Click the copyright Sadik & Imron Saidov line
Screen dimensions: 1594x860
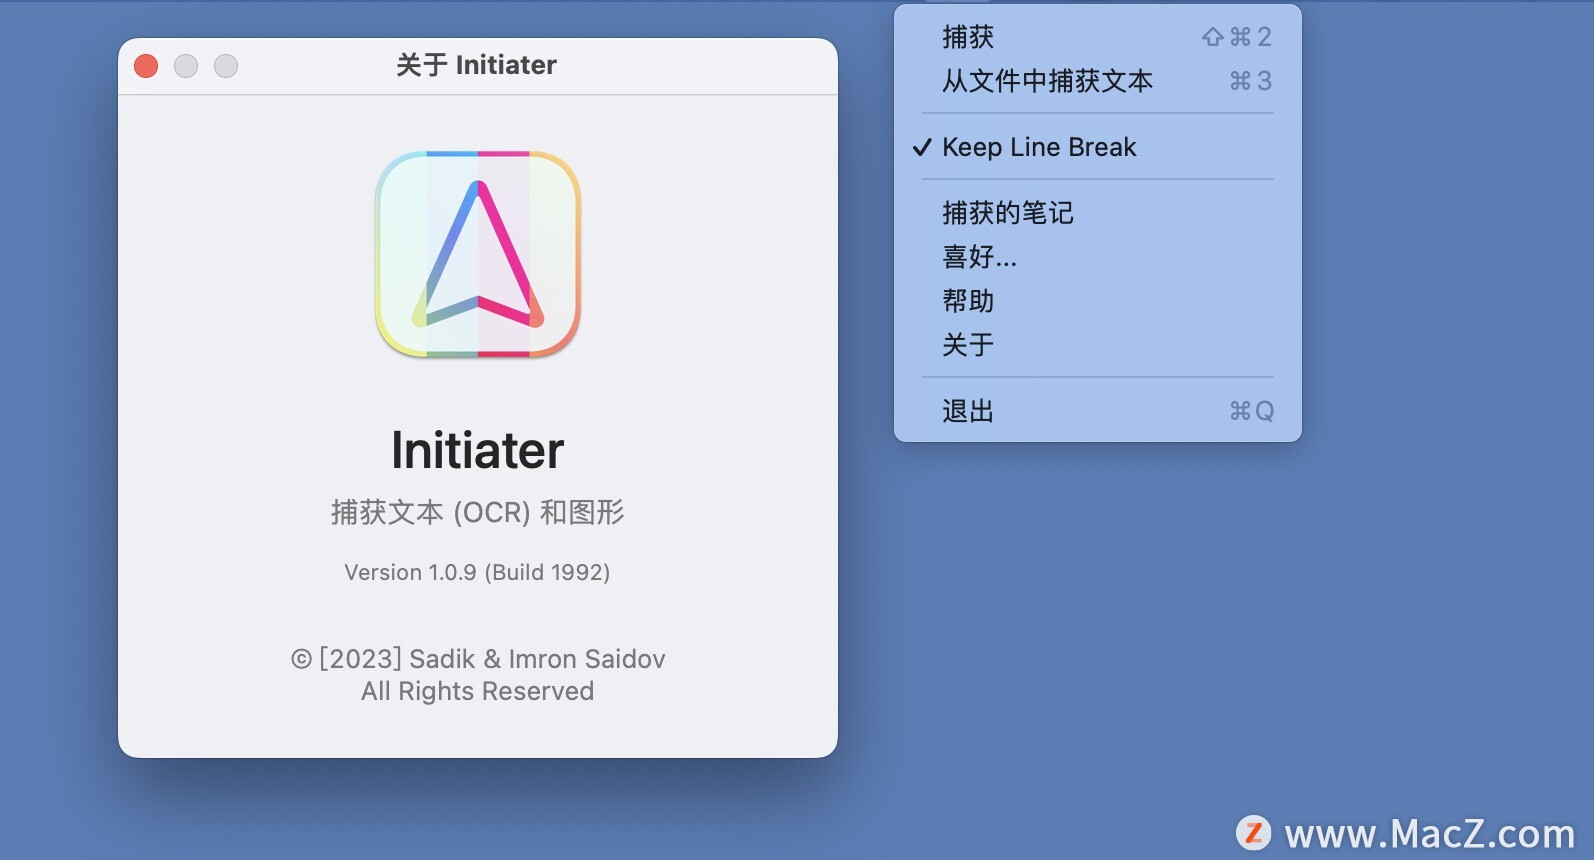click(478, 659)
